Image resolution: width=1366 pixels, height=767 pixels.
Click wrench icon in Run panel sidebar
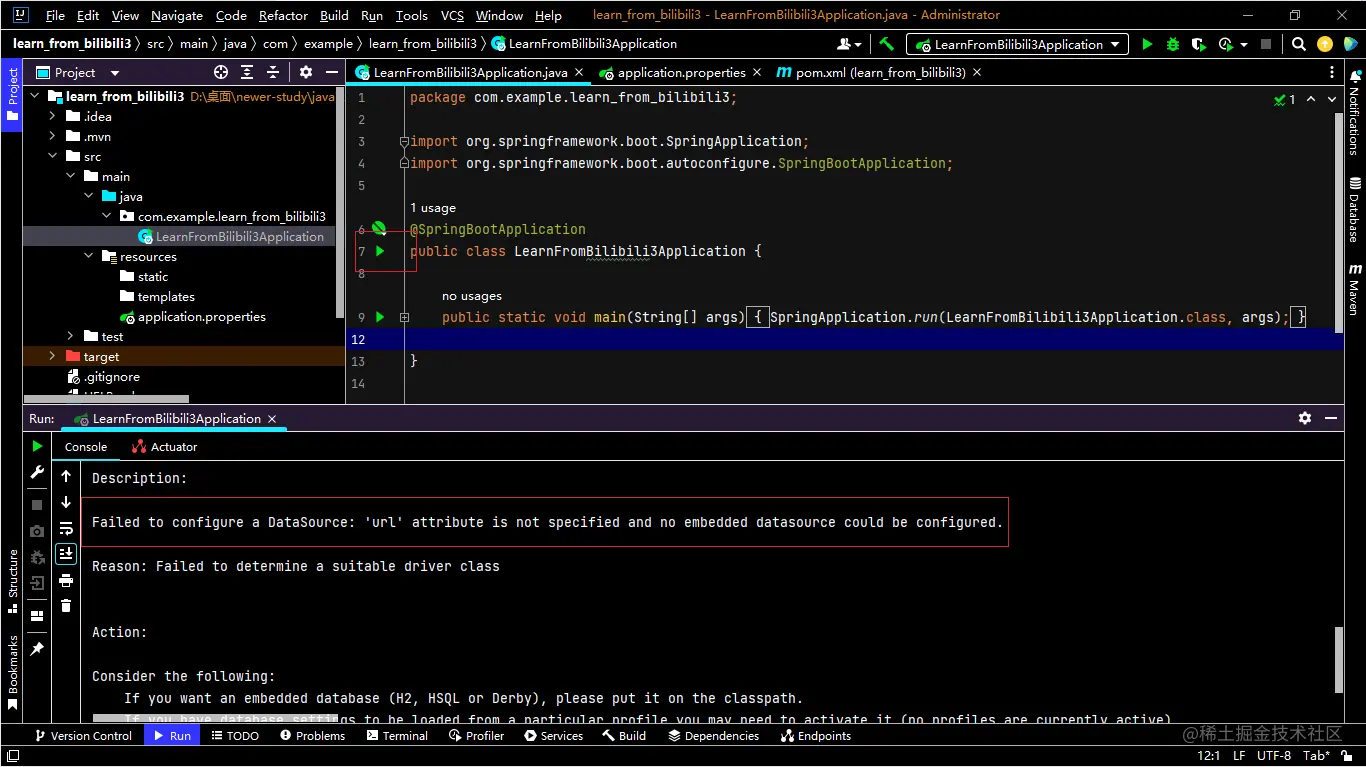37,472
